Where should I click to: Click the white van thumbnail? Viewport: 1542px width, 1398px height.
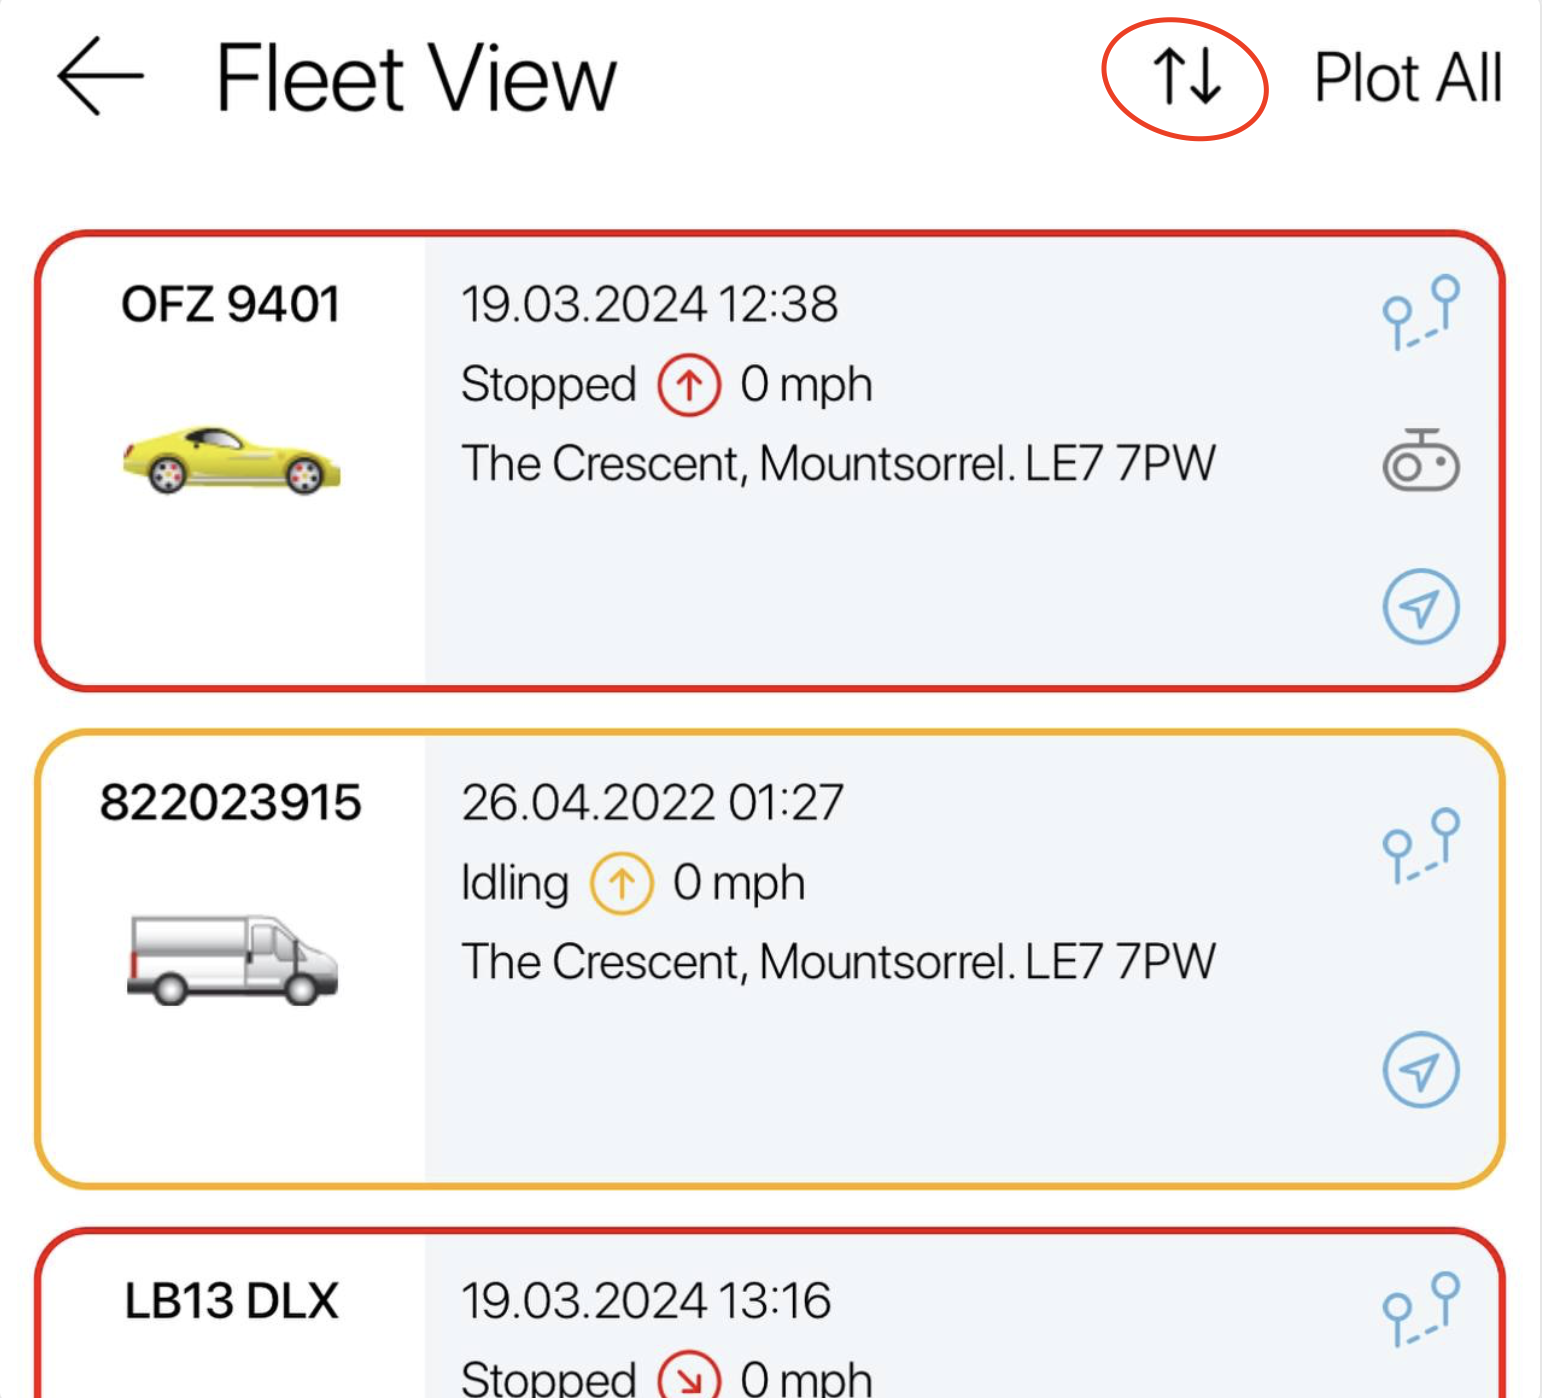tap(232, 960)
